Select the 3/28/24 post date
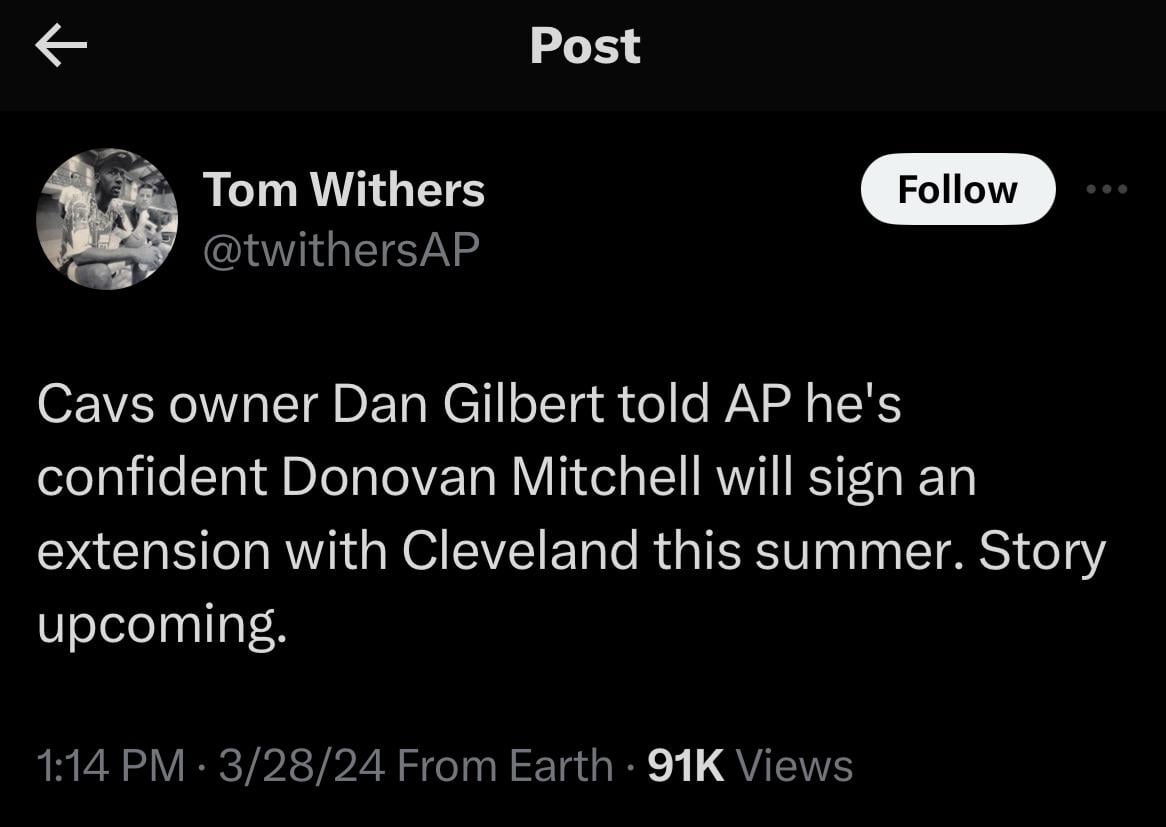Screen dimensions: 1166x827 click(301, 766)
